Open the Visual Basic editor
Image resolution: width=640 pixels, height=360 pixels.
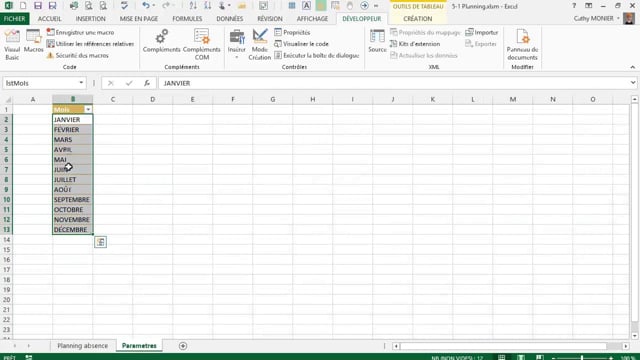click(12, 45)
